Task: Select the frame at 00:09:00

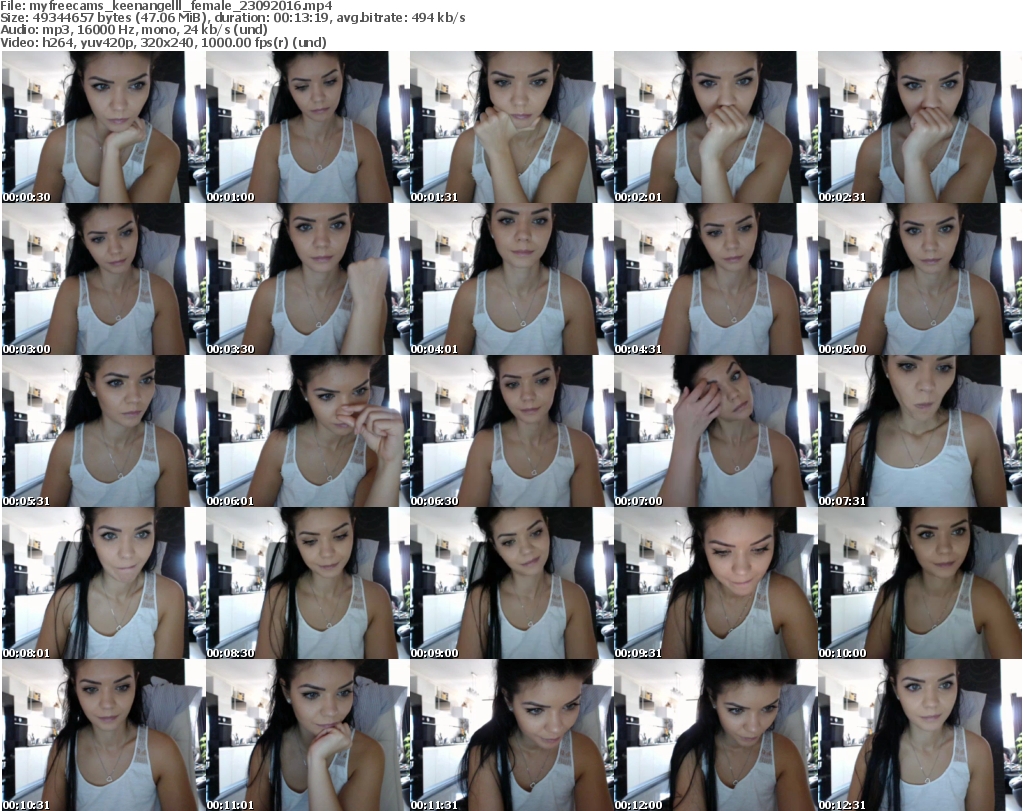Action: [512, 584]
